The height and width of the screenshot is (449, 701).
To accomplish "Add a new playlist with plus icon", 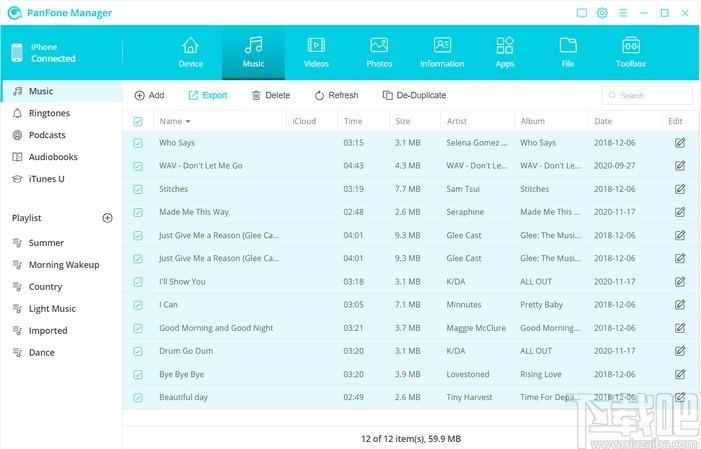I will pyautogui.click(x=107, y=218).
